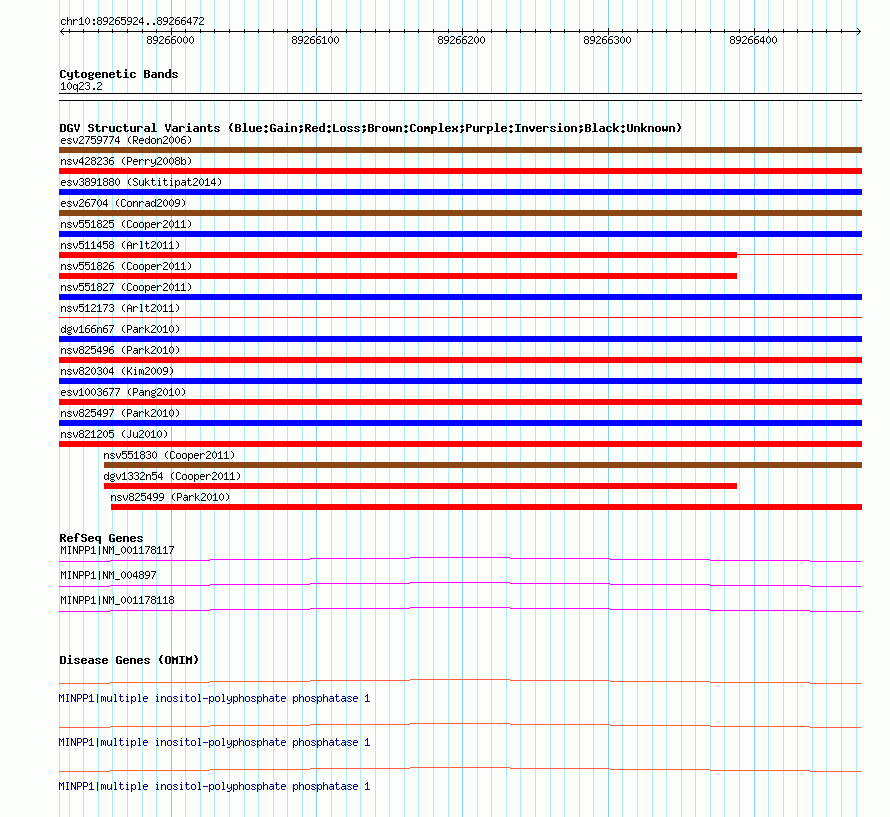Open transcript MINPP1|NM_004897
Image resolution: width=890 pixels, height=817 pixels.
click(108, 575)
